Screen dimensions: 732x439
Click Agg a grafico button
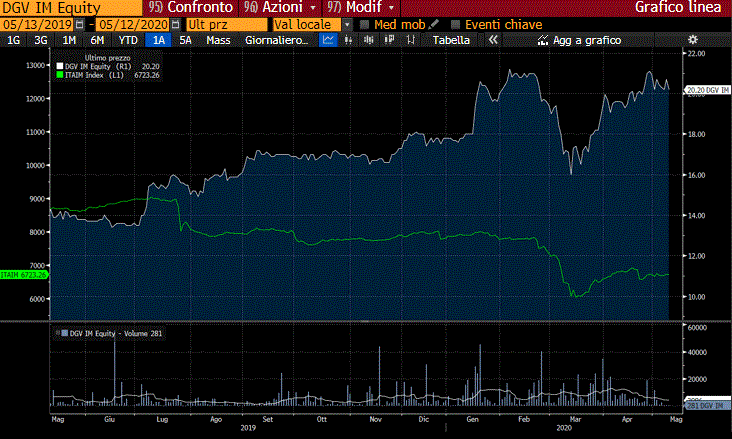(x=579, y=40)
